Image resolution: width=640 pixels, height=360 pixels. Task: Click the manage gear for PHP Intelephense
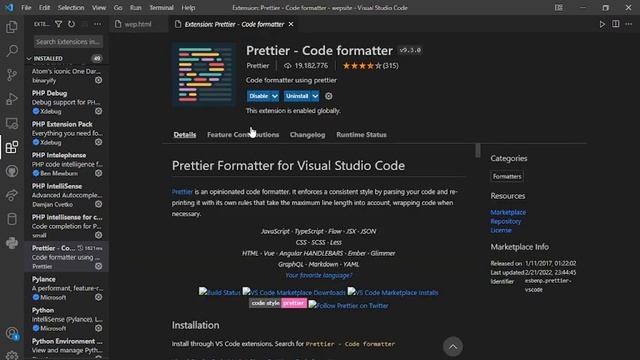click(x=98, y=173)
